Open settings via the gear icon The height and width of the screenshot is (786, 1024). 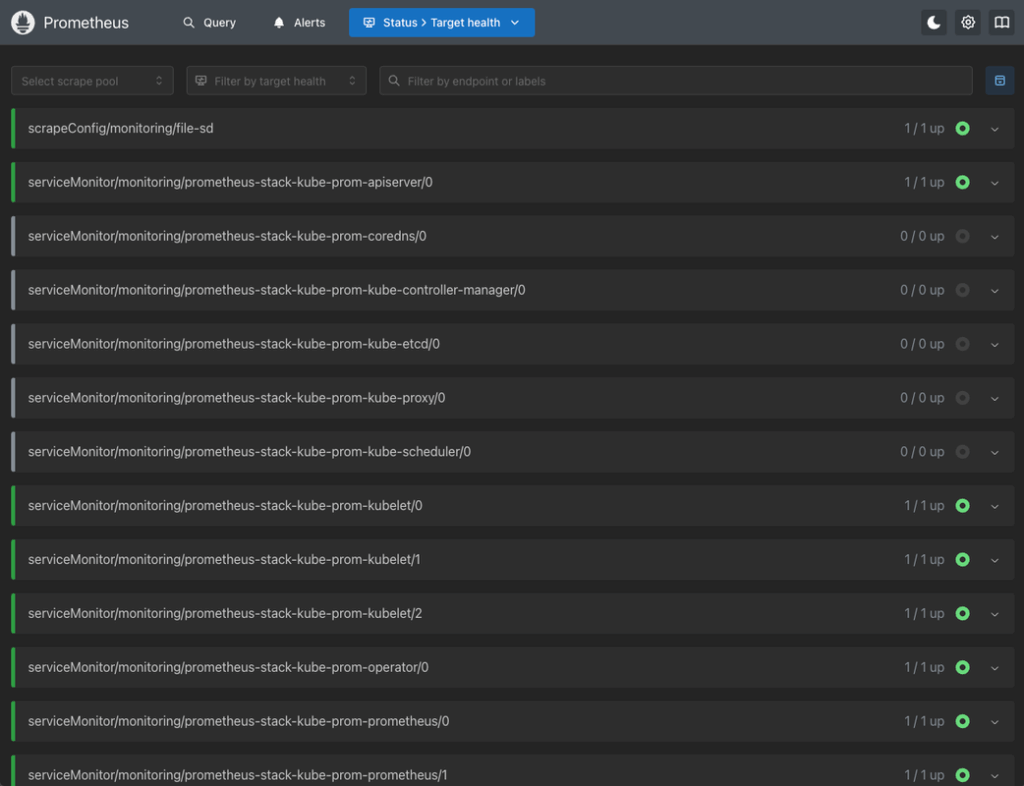pos(967,22)
